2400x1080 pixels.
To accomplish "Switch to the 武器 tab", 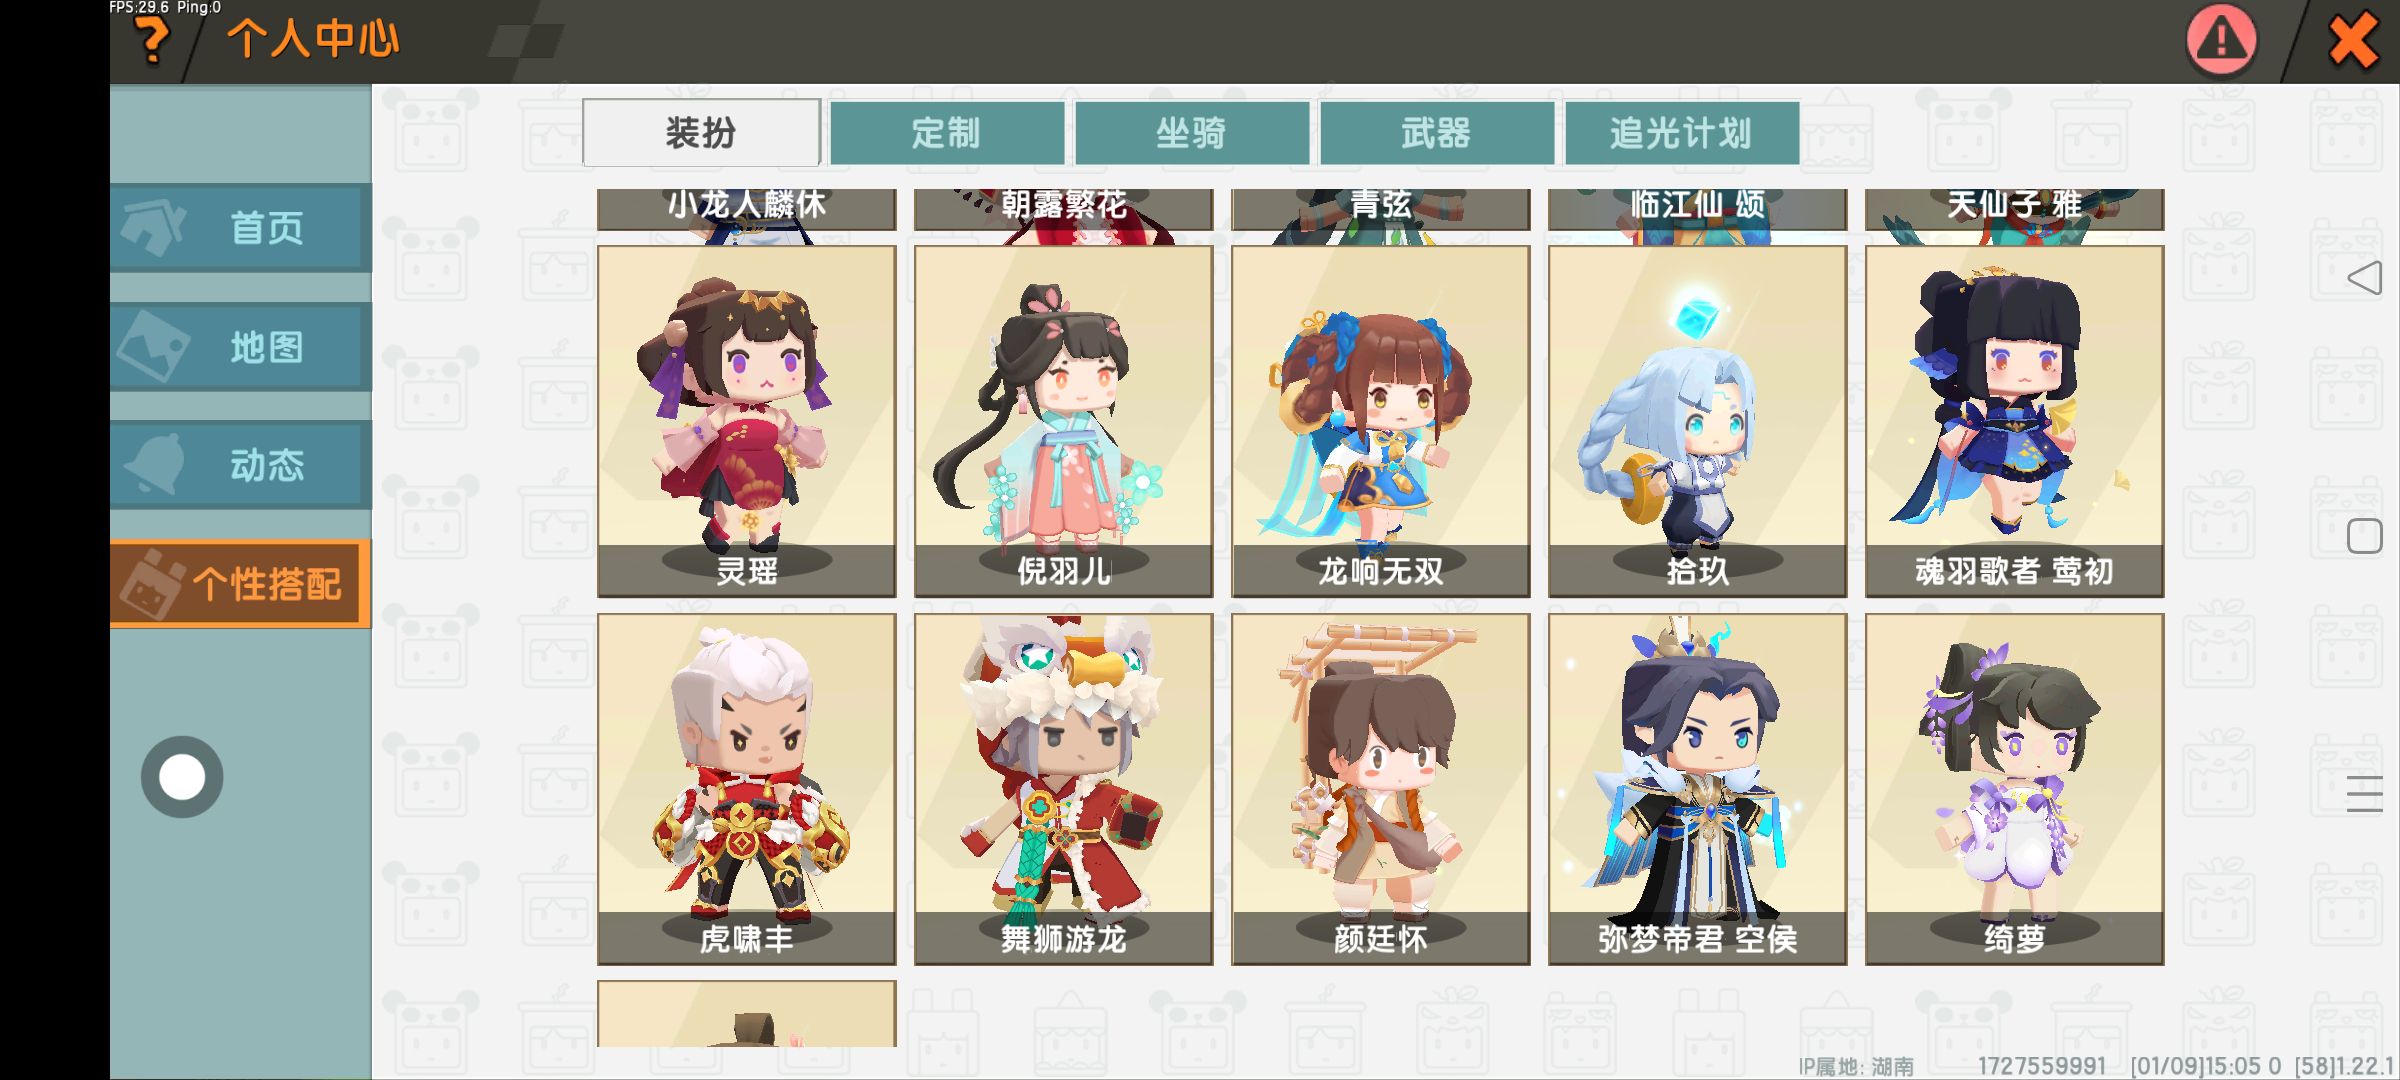I will pyautogui.click(x=1436, y=132).
